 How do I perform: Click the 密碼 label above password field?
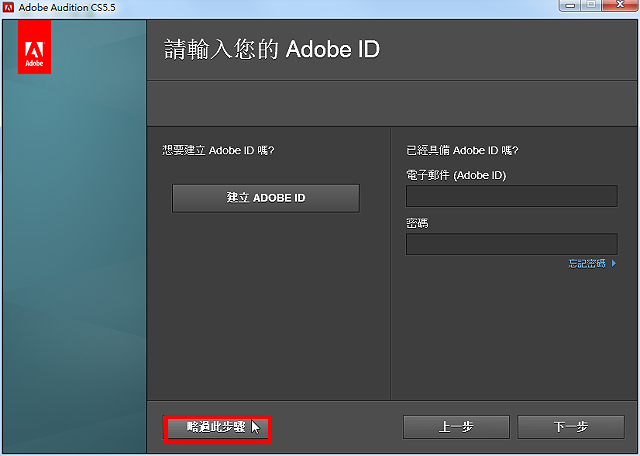417,223
